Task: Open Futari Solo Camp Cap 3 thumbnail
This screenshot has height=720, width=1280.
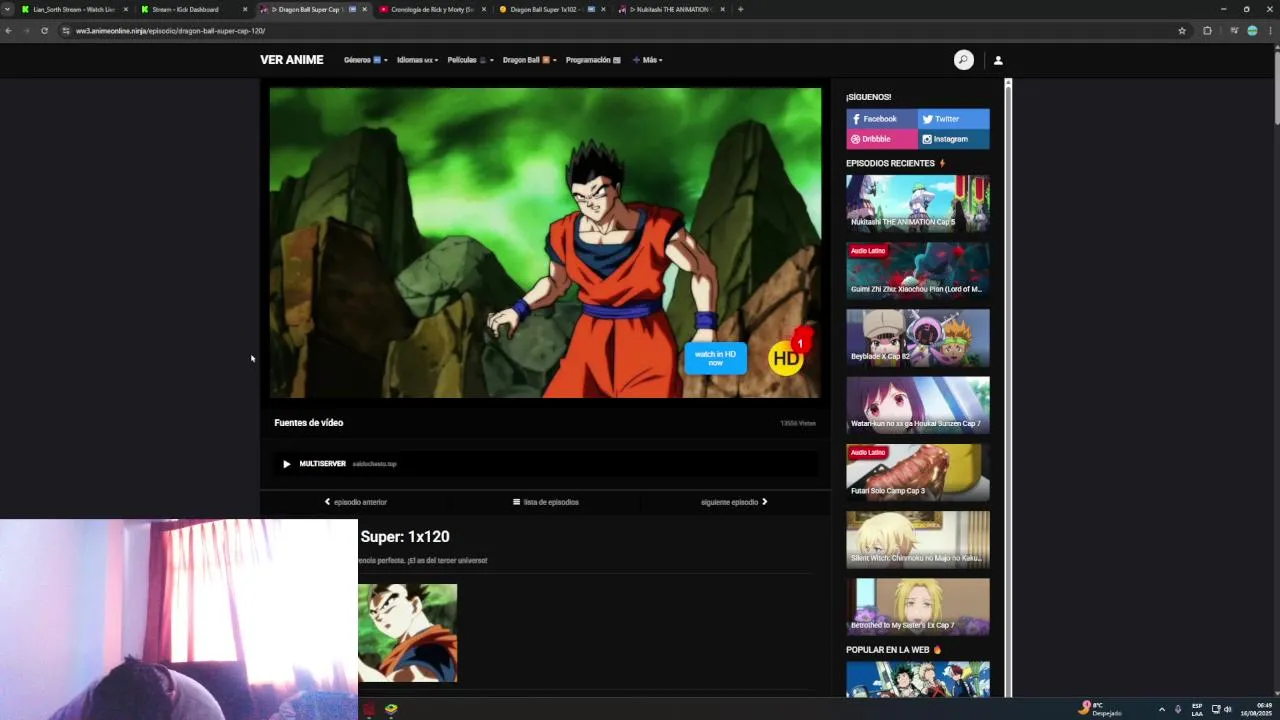Action: [918, 472]
